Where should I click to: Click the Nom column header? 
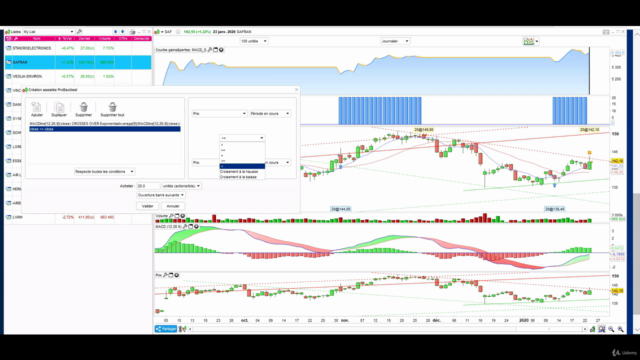pyautogui.click(x=37, y=38)
